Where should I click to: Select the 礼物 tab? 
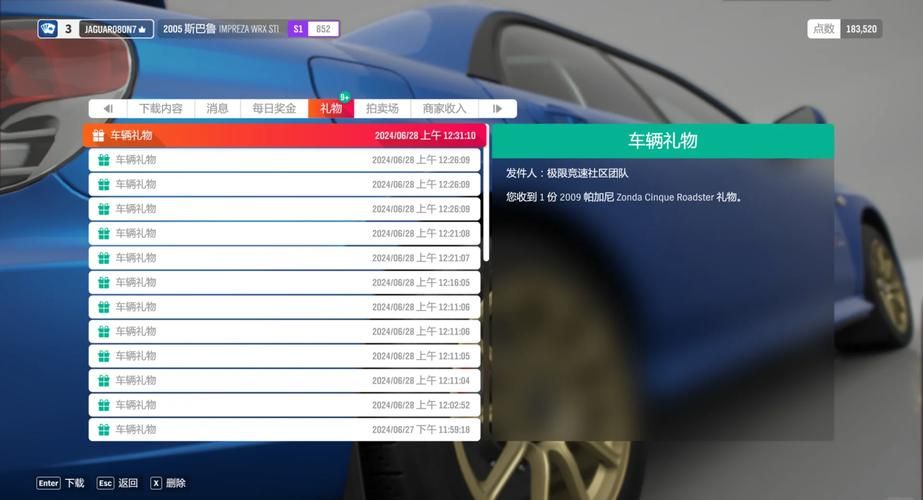(x=331, y=108)
